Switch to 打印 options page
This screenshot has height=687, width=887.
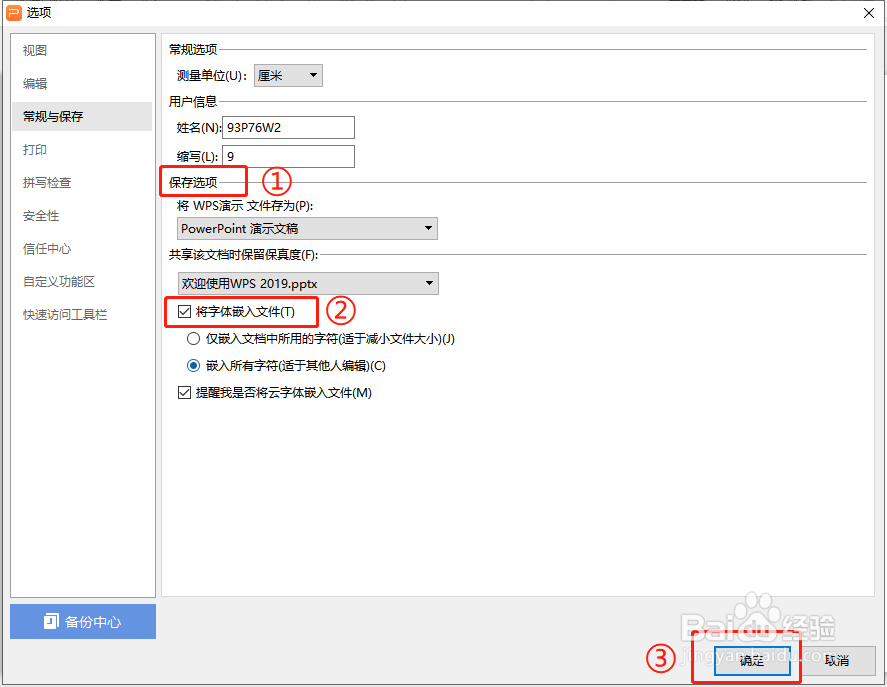coord(33,149)
